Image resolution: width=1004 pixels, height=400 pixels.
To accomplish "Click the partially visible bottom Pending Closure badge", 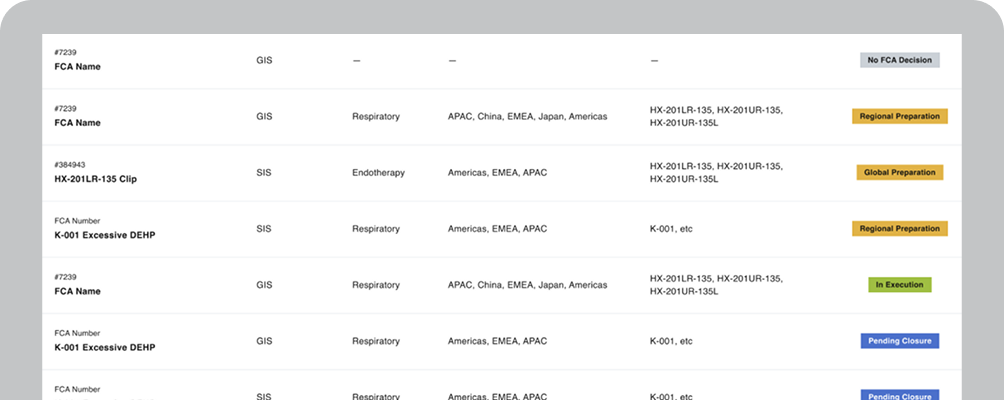I will tap(899, 395).
